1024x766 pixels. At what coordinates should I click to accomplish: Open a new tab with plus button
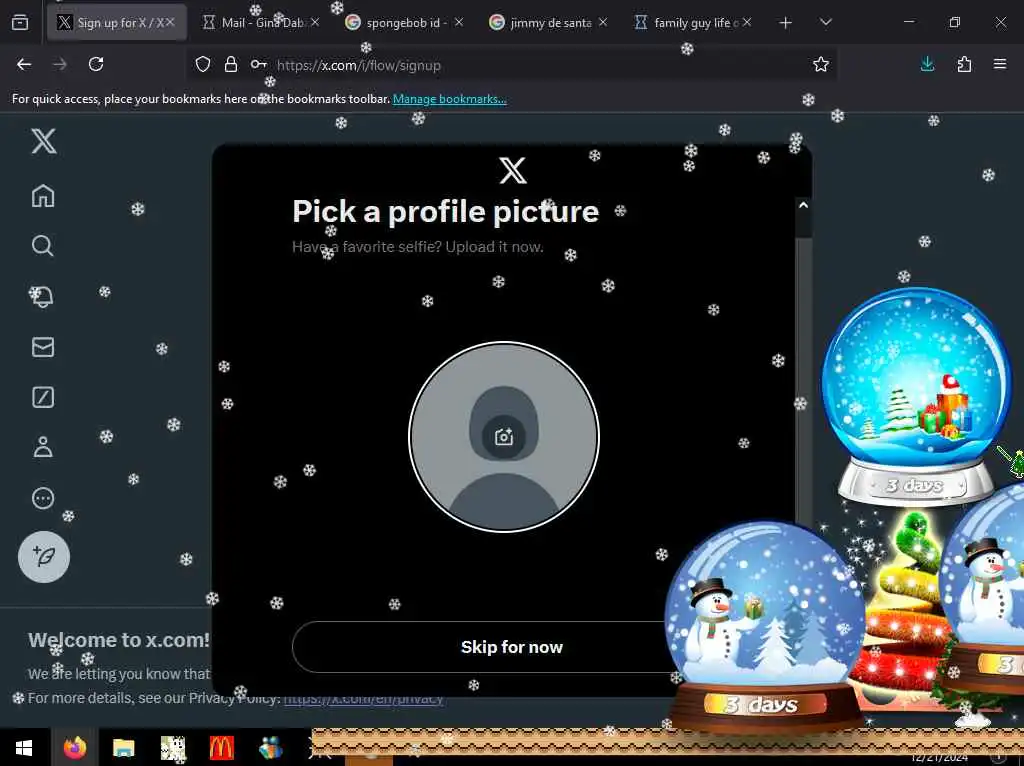[x=786, y=23]
